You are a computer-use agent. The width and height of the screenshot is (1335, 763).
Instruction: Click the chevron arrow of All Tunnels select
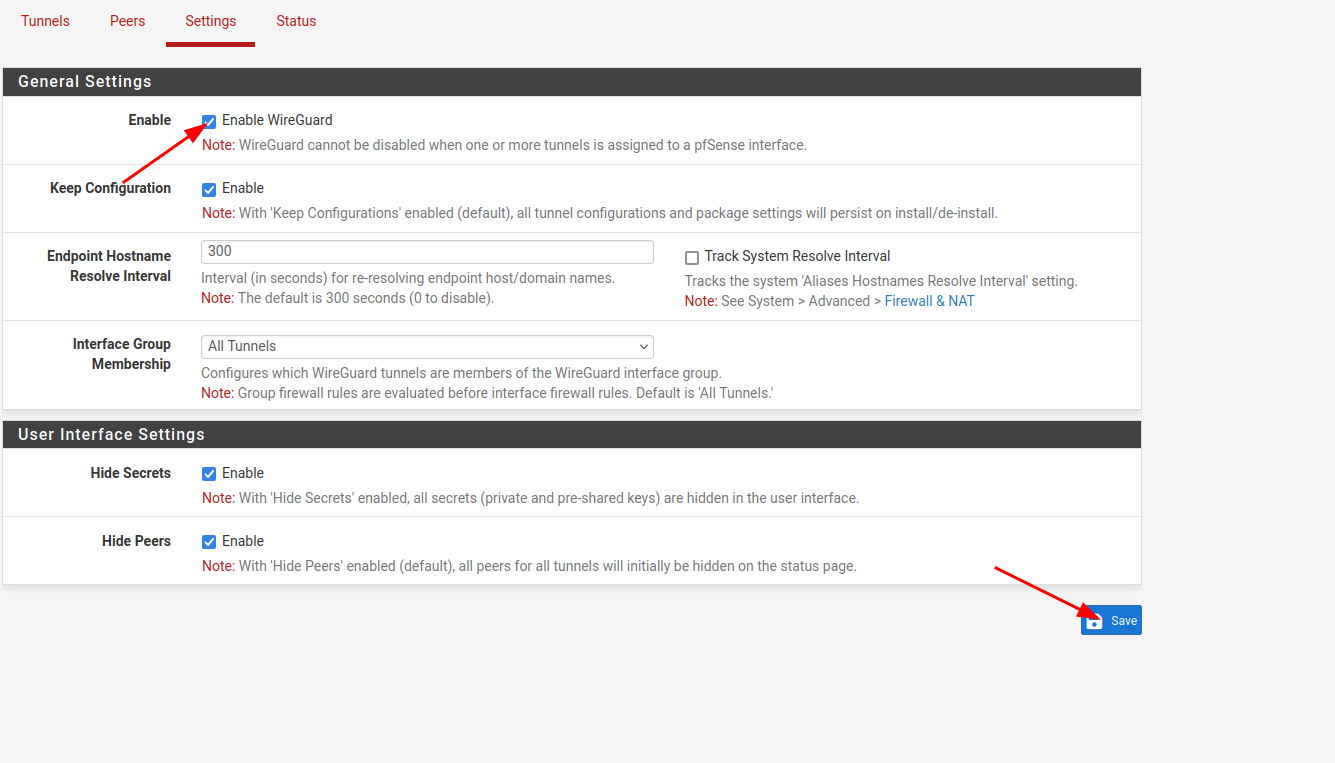pyautogui.click(x=643, y=347)
